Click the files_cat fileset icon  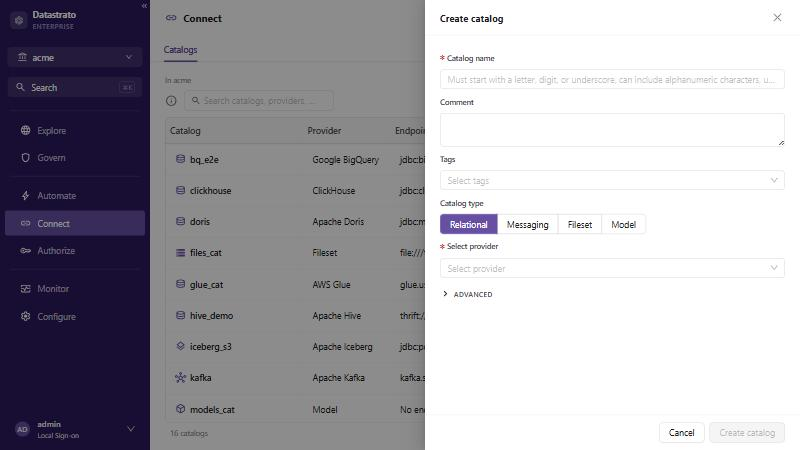click(x=181, y=253)
